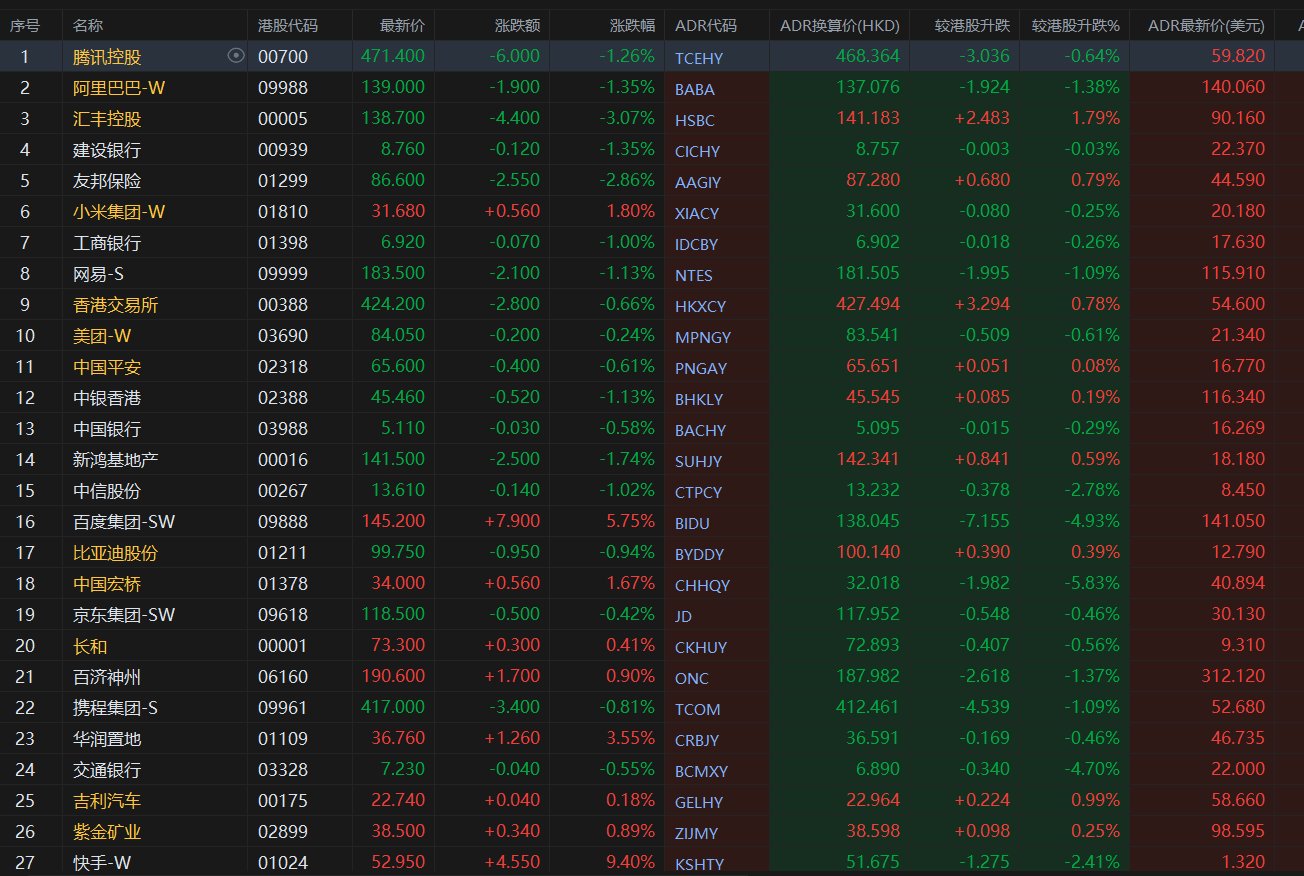Image resolution: width=1304 pixels, height=876 pixels.
Task: Select the ADR code TCOM
Action: pyautogui.click(x=698, y=710)
